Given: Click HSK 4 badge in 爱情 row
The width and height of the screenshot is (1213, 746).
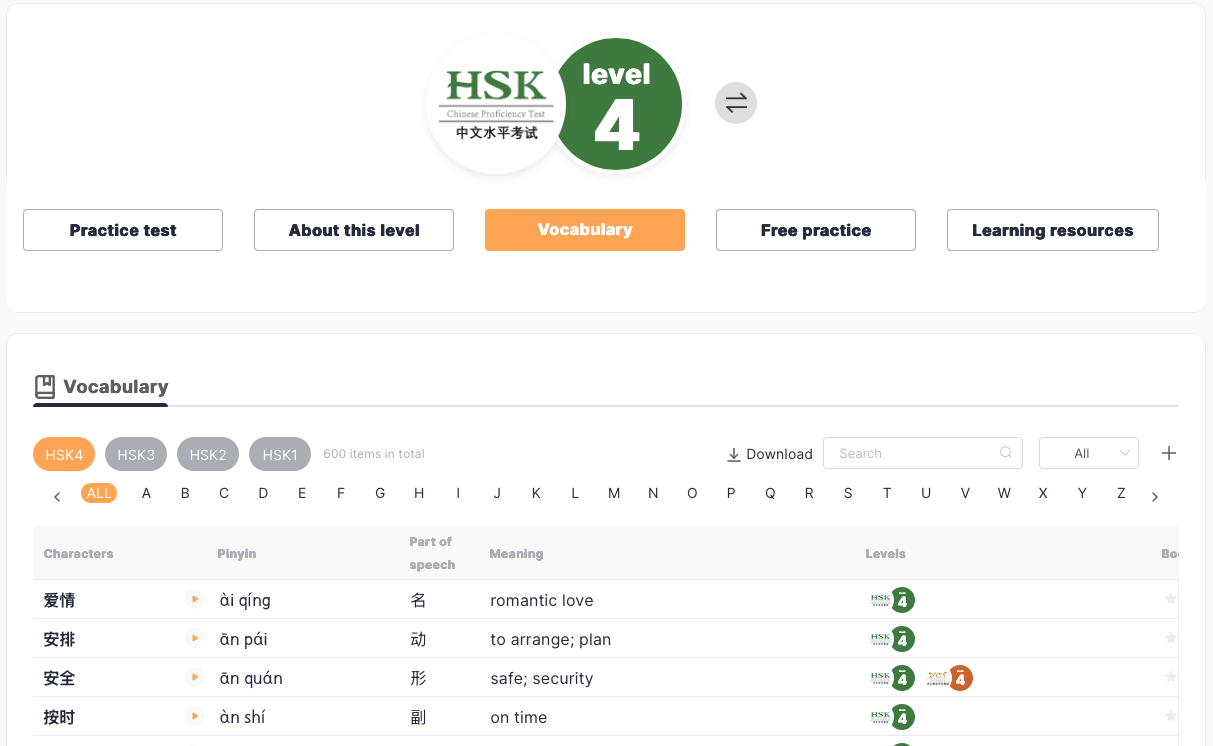Looking at the screenshot, I should tap(892, 600).
